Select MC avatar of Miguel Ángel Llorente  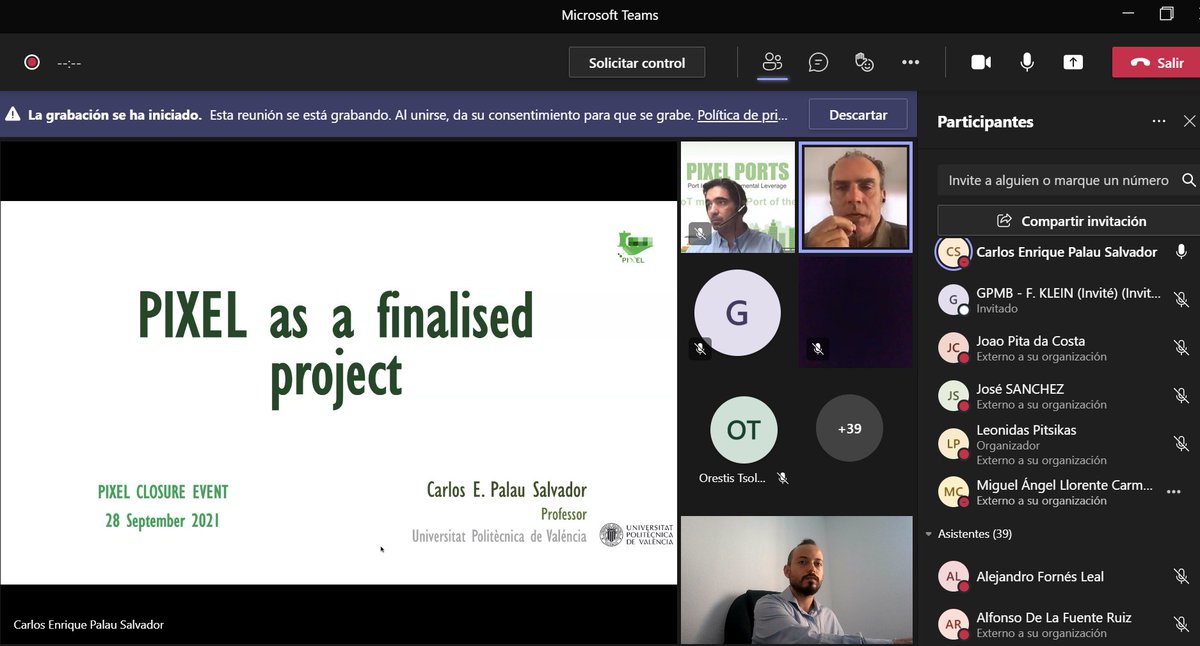[954, 492]
